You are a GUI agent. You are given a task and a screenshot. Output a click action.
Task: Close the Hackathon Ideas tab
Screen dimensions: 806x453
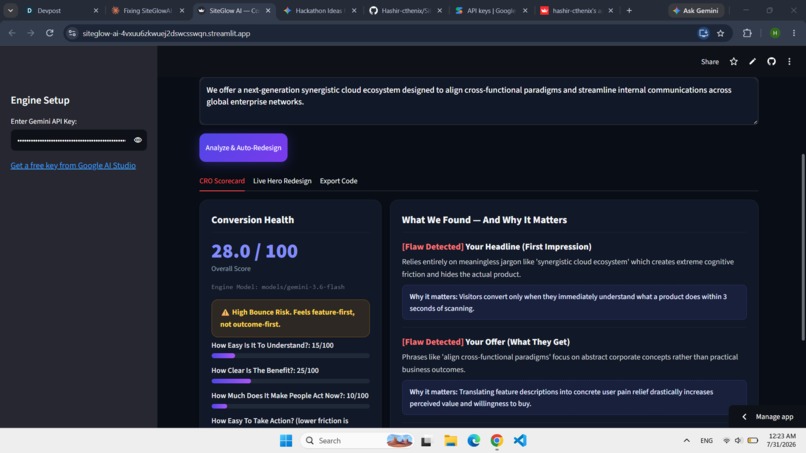coord(354,10)
